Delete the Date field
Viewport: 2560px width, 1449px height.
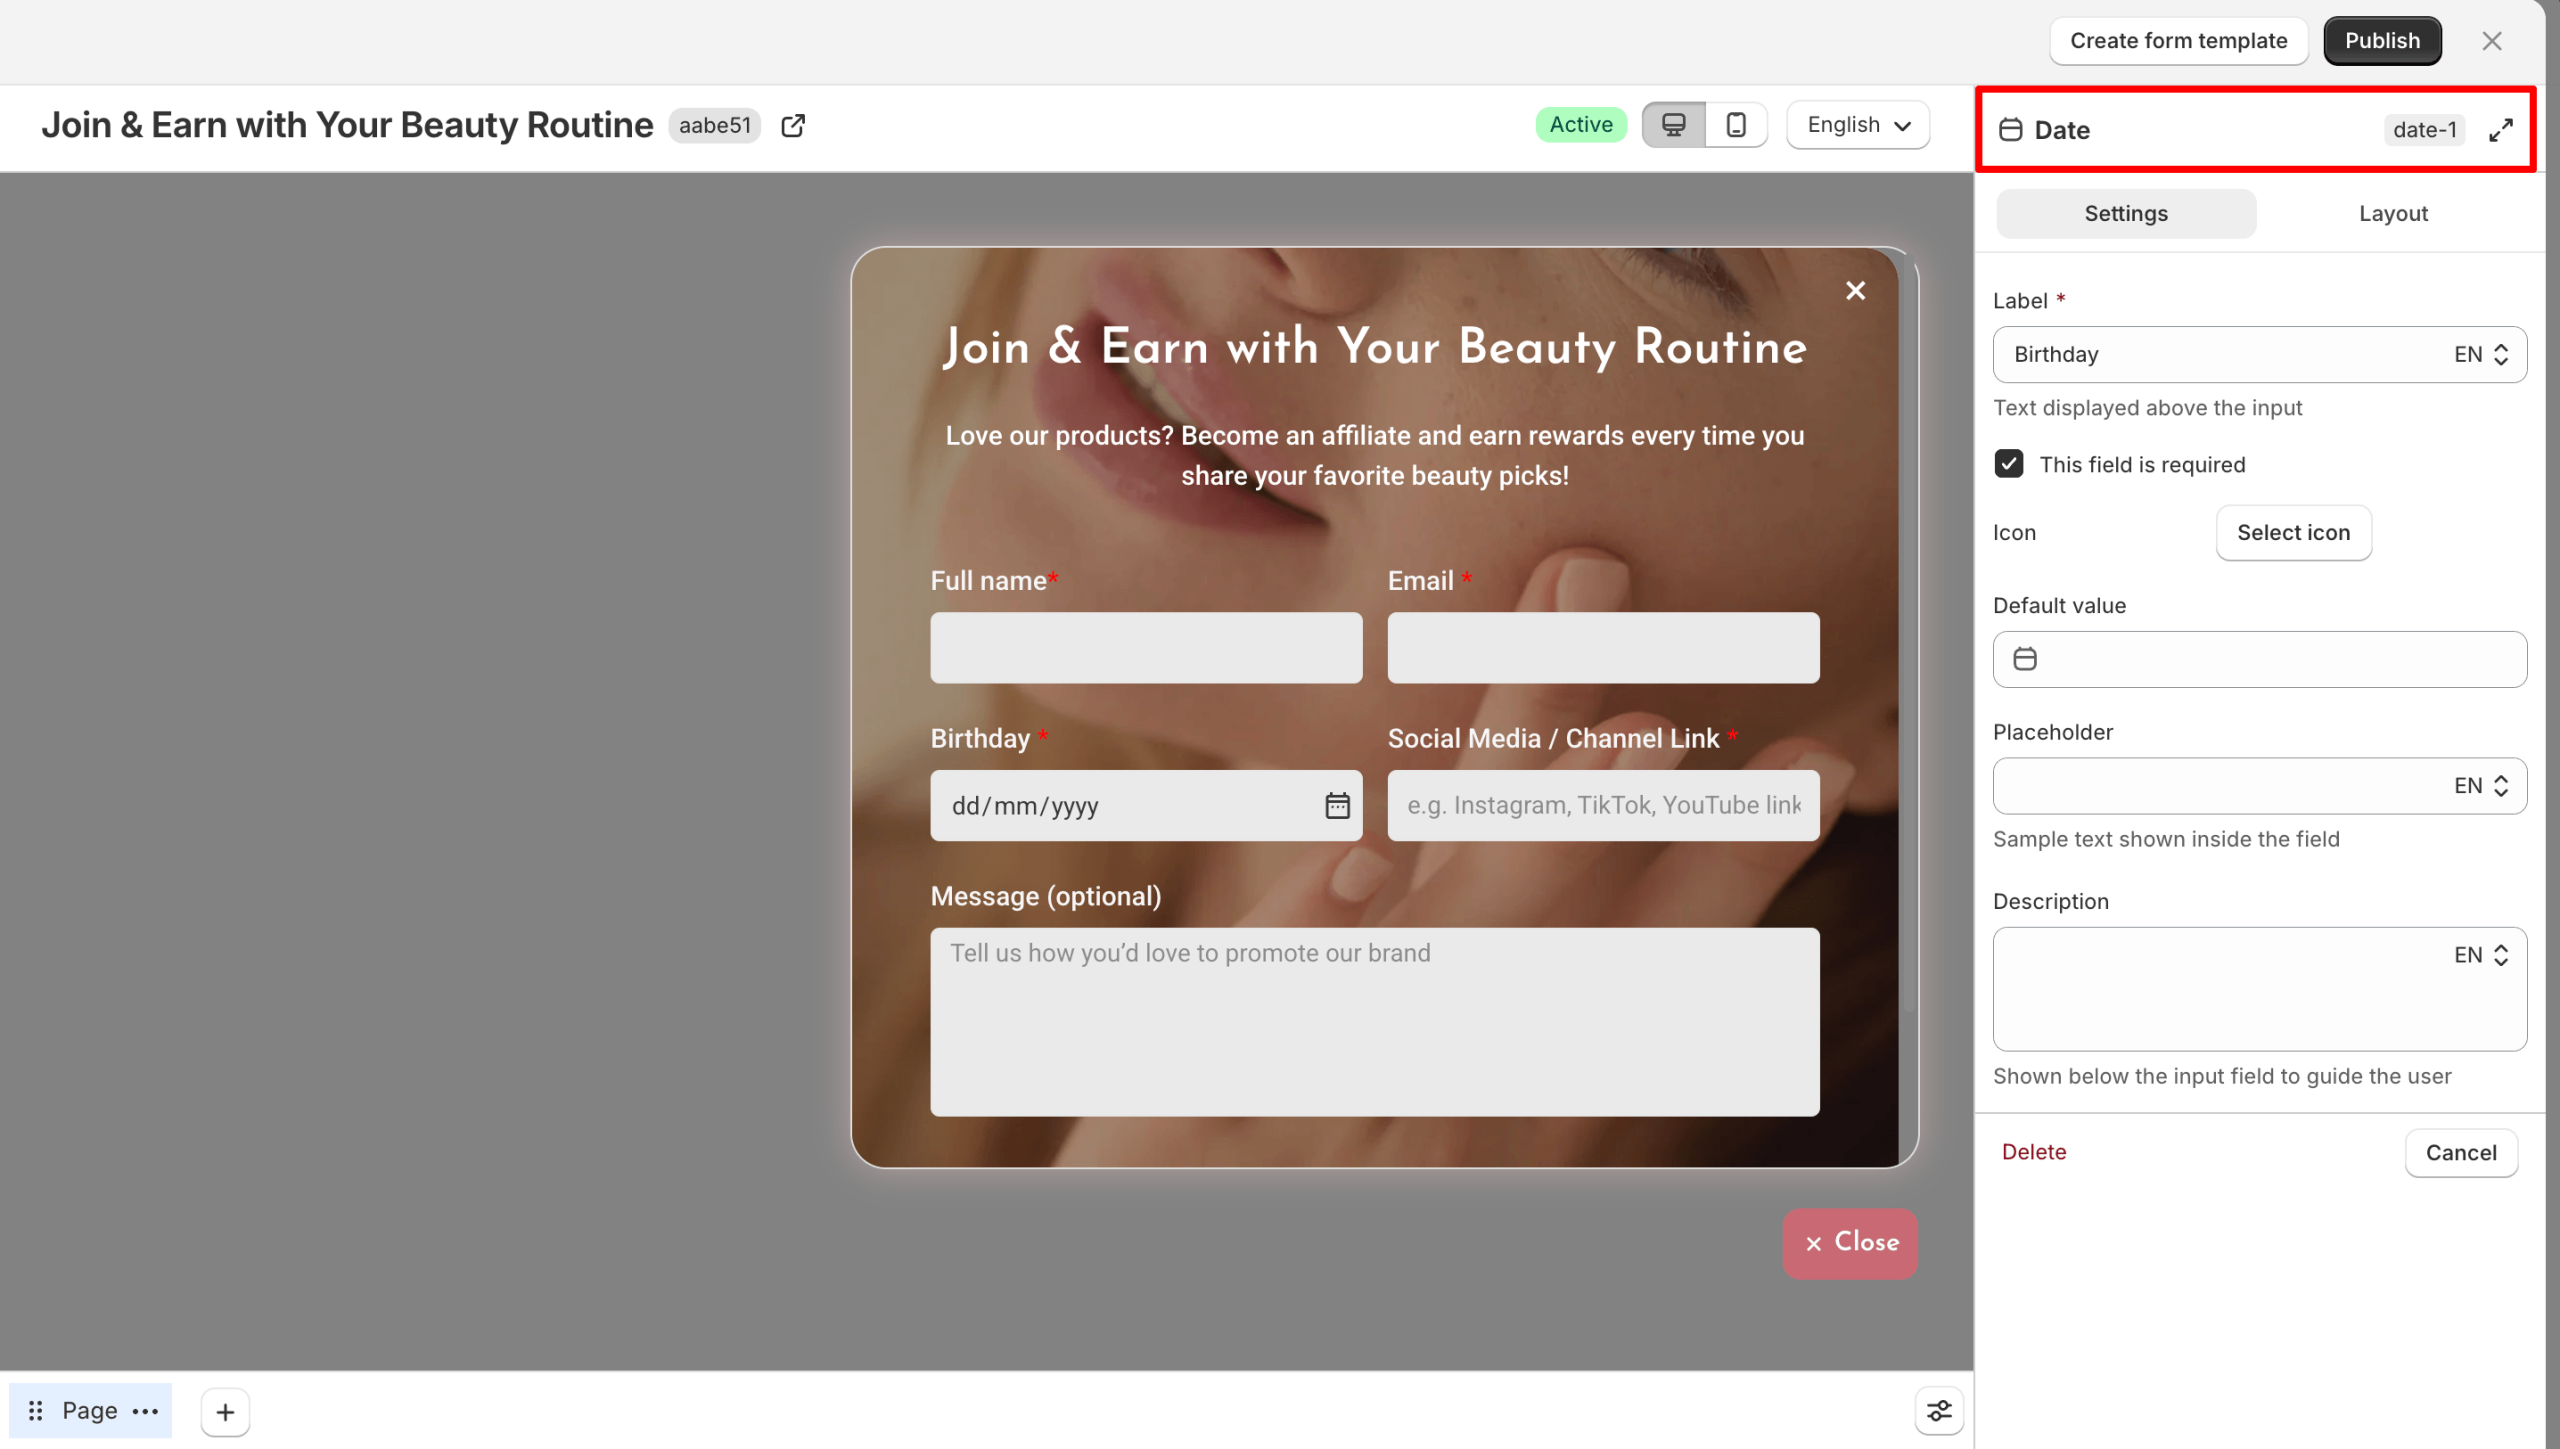click(x=2034, y=1152)
